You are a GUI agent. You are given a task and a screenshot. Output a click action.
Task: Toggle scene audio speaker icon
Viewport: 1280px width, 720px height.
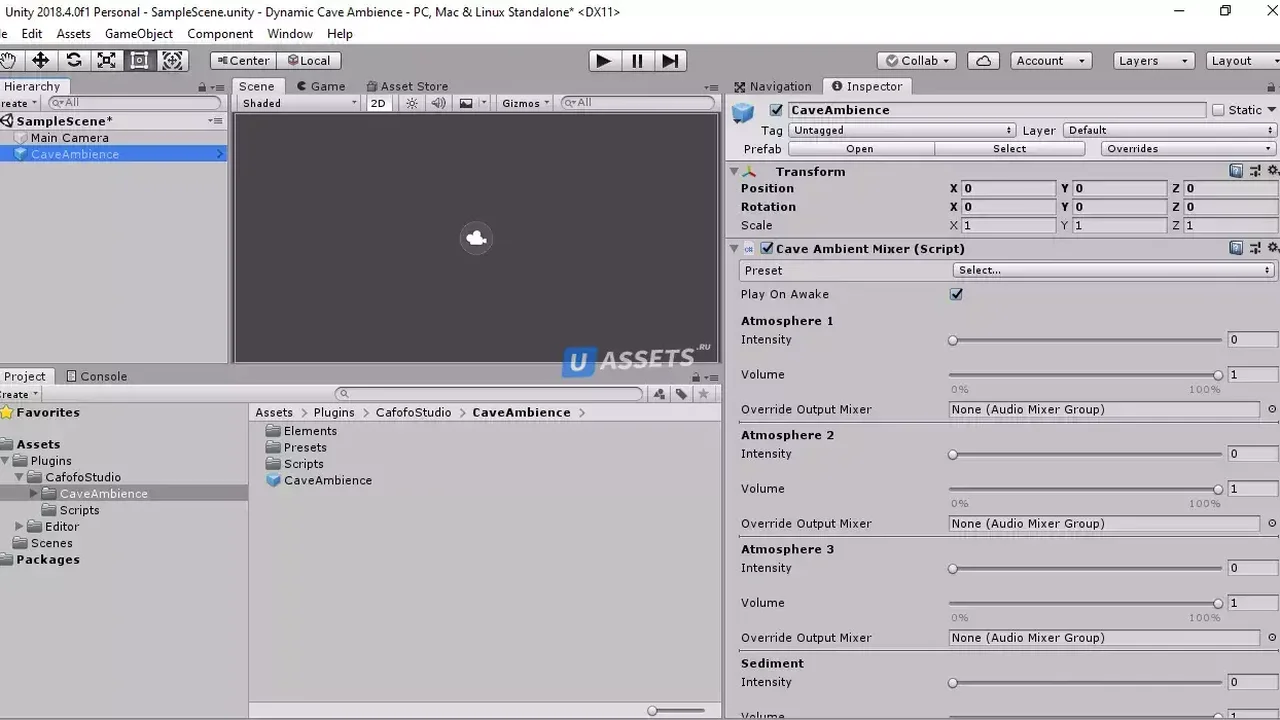[438, 103]
